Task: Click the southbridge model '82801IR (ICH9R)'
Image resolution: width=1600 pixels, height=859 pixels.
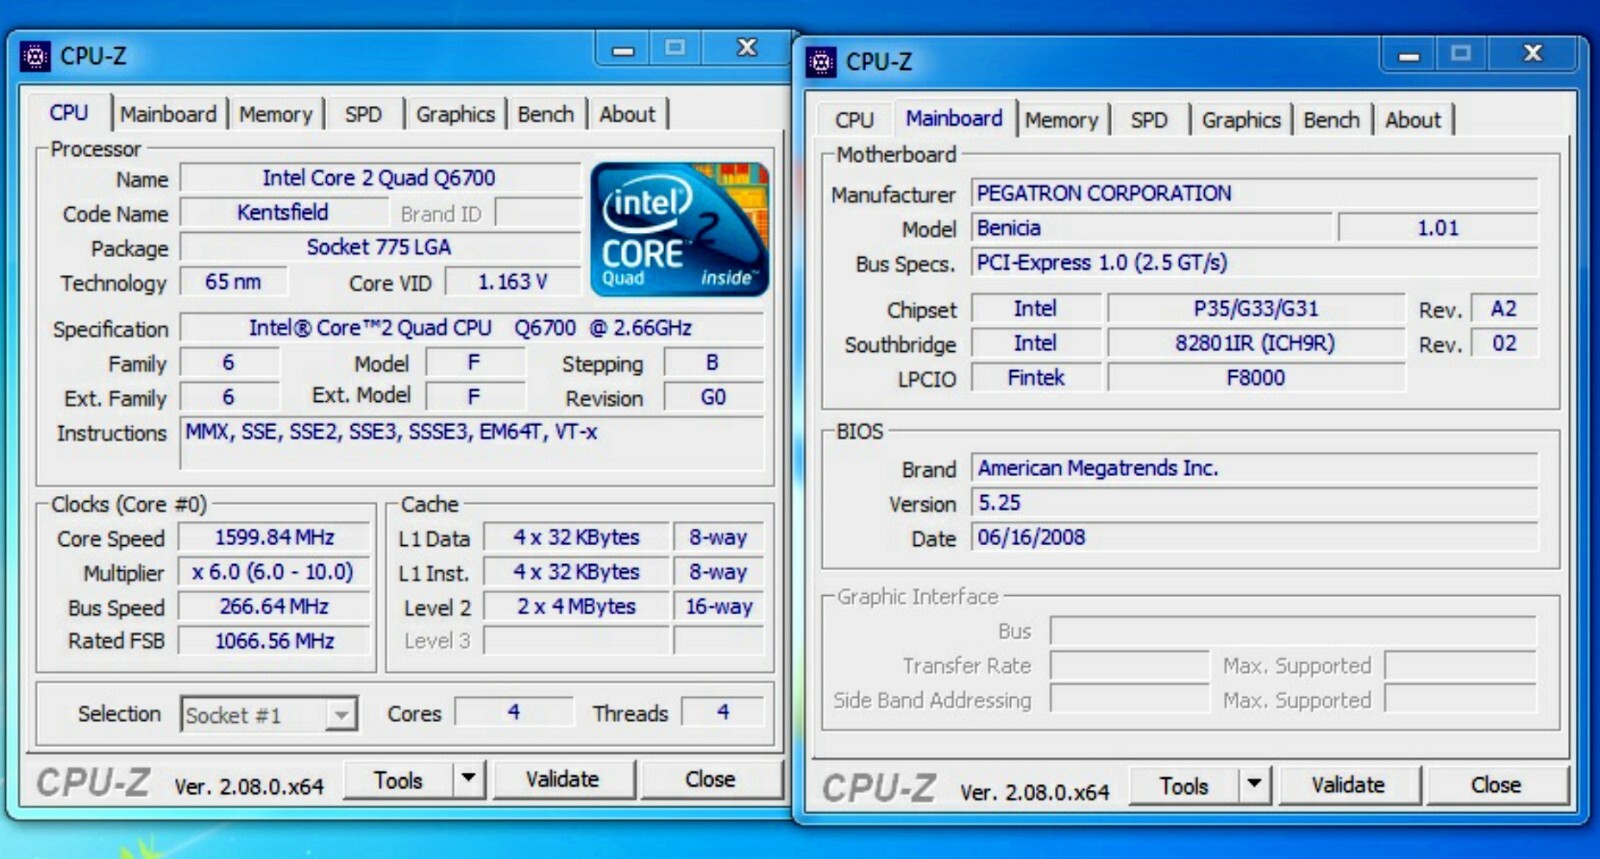Action: (x=1256, y=343)
